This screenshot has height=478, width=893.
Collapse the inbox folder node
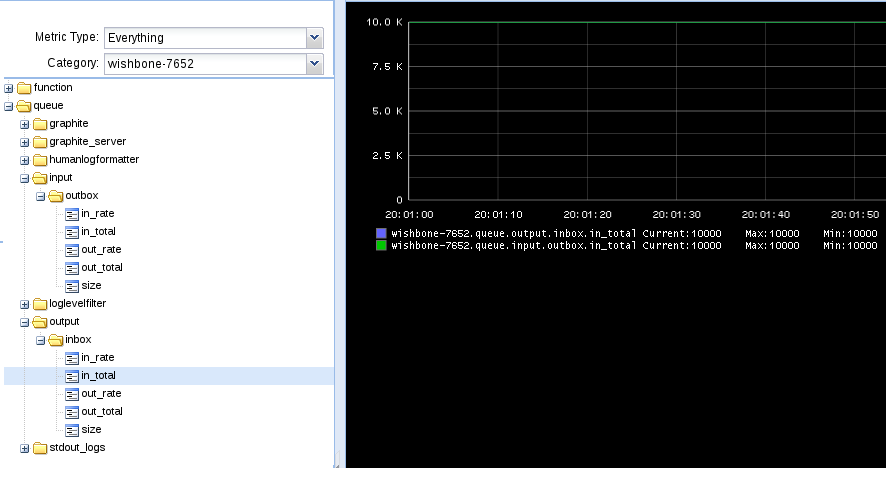click(40, 341)
